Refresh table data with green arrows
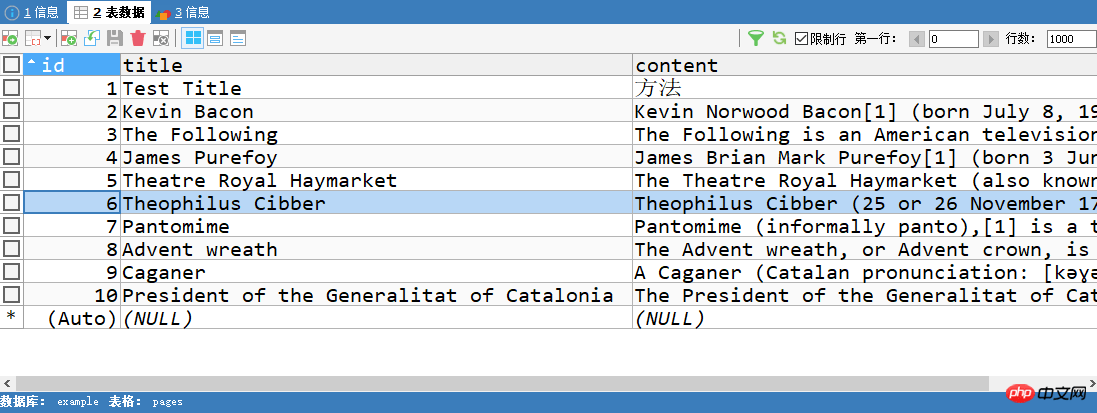 point(779,38)
